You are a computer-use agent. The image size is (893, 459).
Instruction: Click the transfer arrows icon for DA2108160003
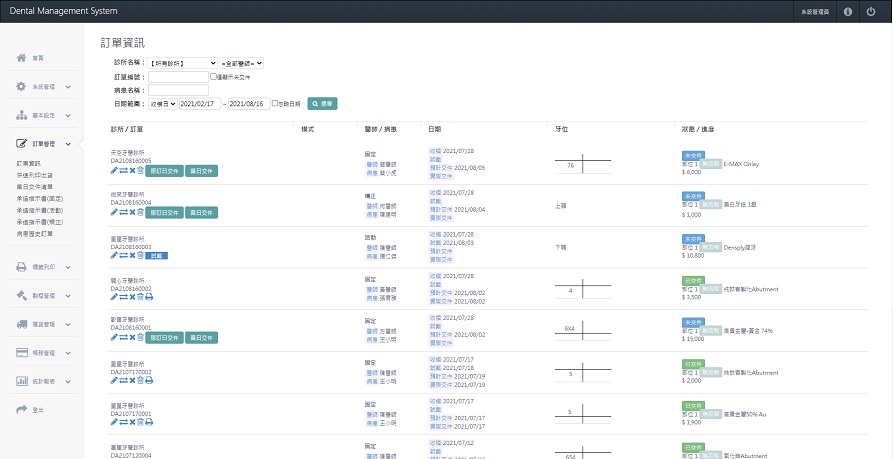(123, 255)
